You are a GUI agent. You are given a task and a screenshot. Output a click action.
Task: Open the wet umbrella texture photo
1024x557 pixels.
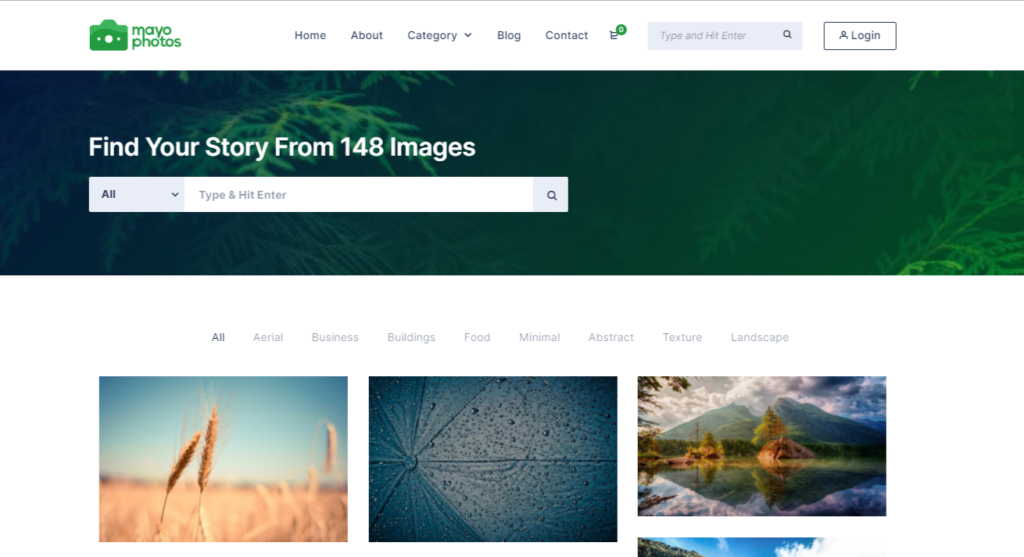pos(493,459)
